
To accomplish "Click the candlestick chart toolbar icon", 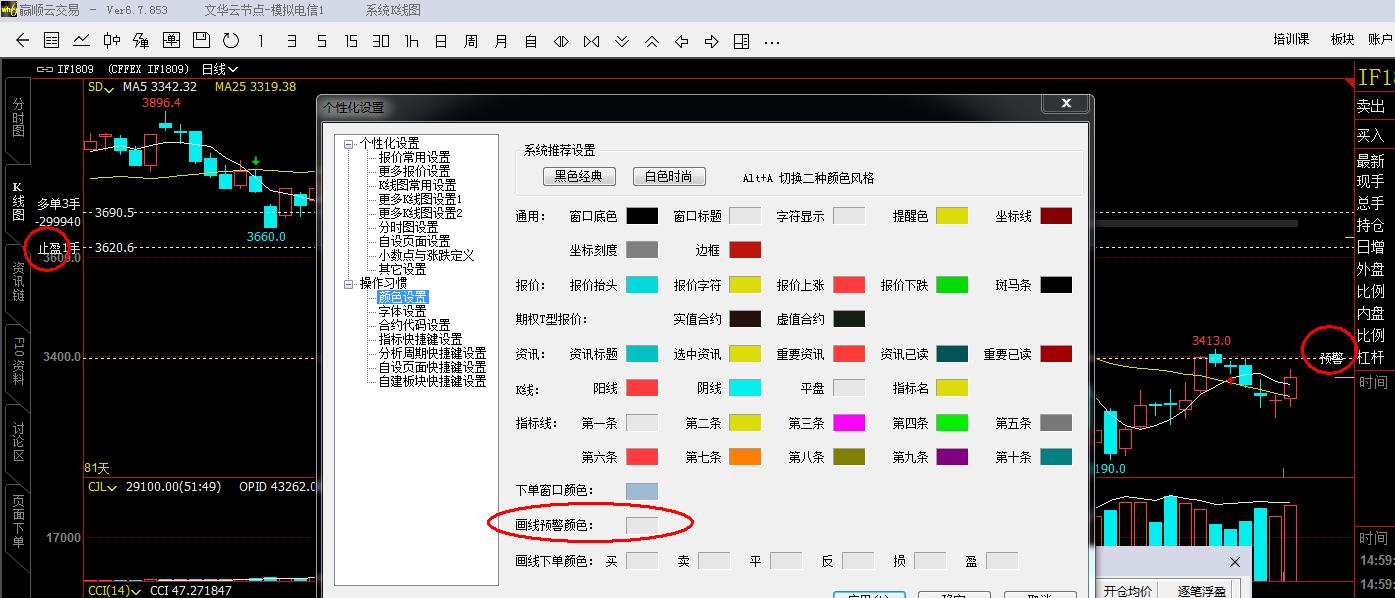I will [x=112, y=41].
